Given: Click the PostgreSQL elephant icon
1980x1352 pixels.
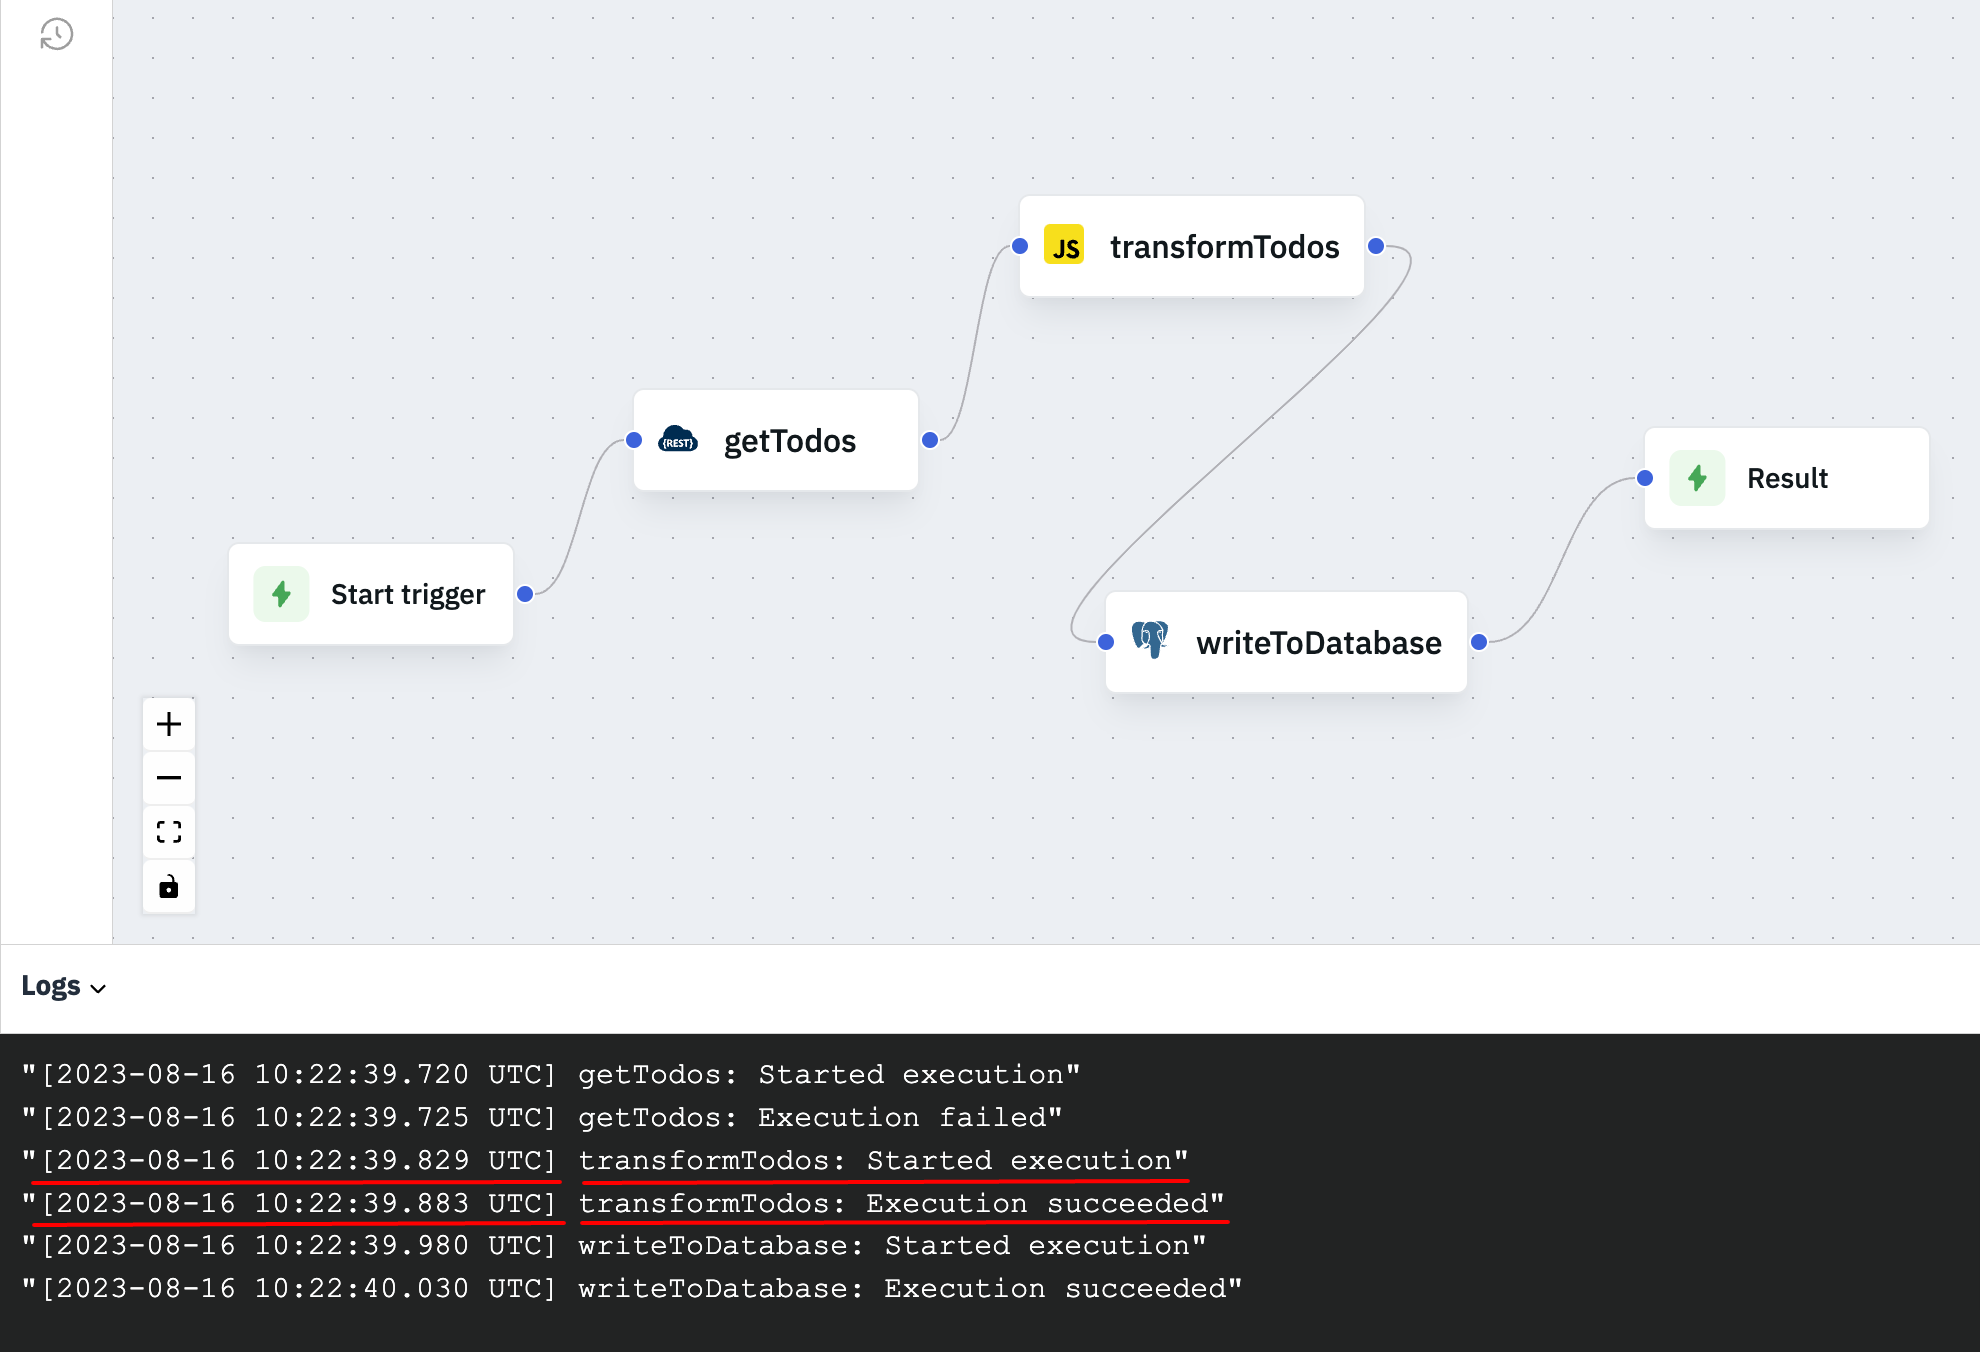Looking at the screenshot, I should pyautogui.click(x=1150, y=640).
